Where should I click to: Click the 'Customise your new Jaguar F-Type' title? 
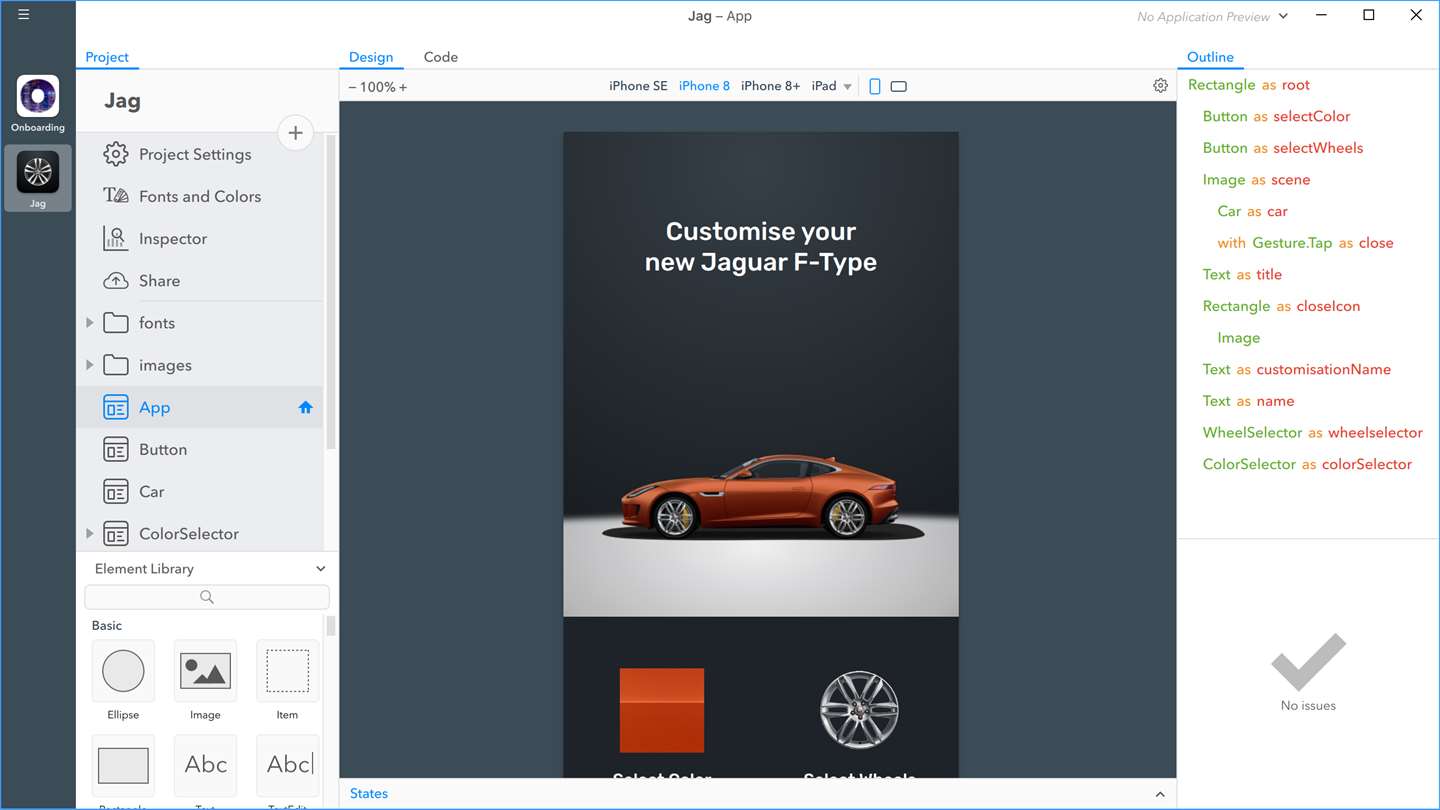761,247
